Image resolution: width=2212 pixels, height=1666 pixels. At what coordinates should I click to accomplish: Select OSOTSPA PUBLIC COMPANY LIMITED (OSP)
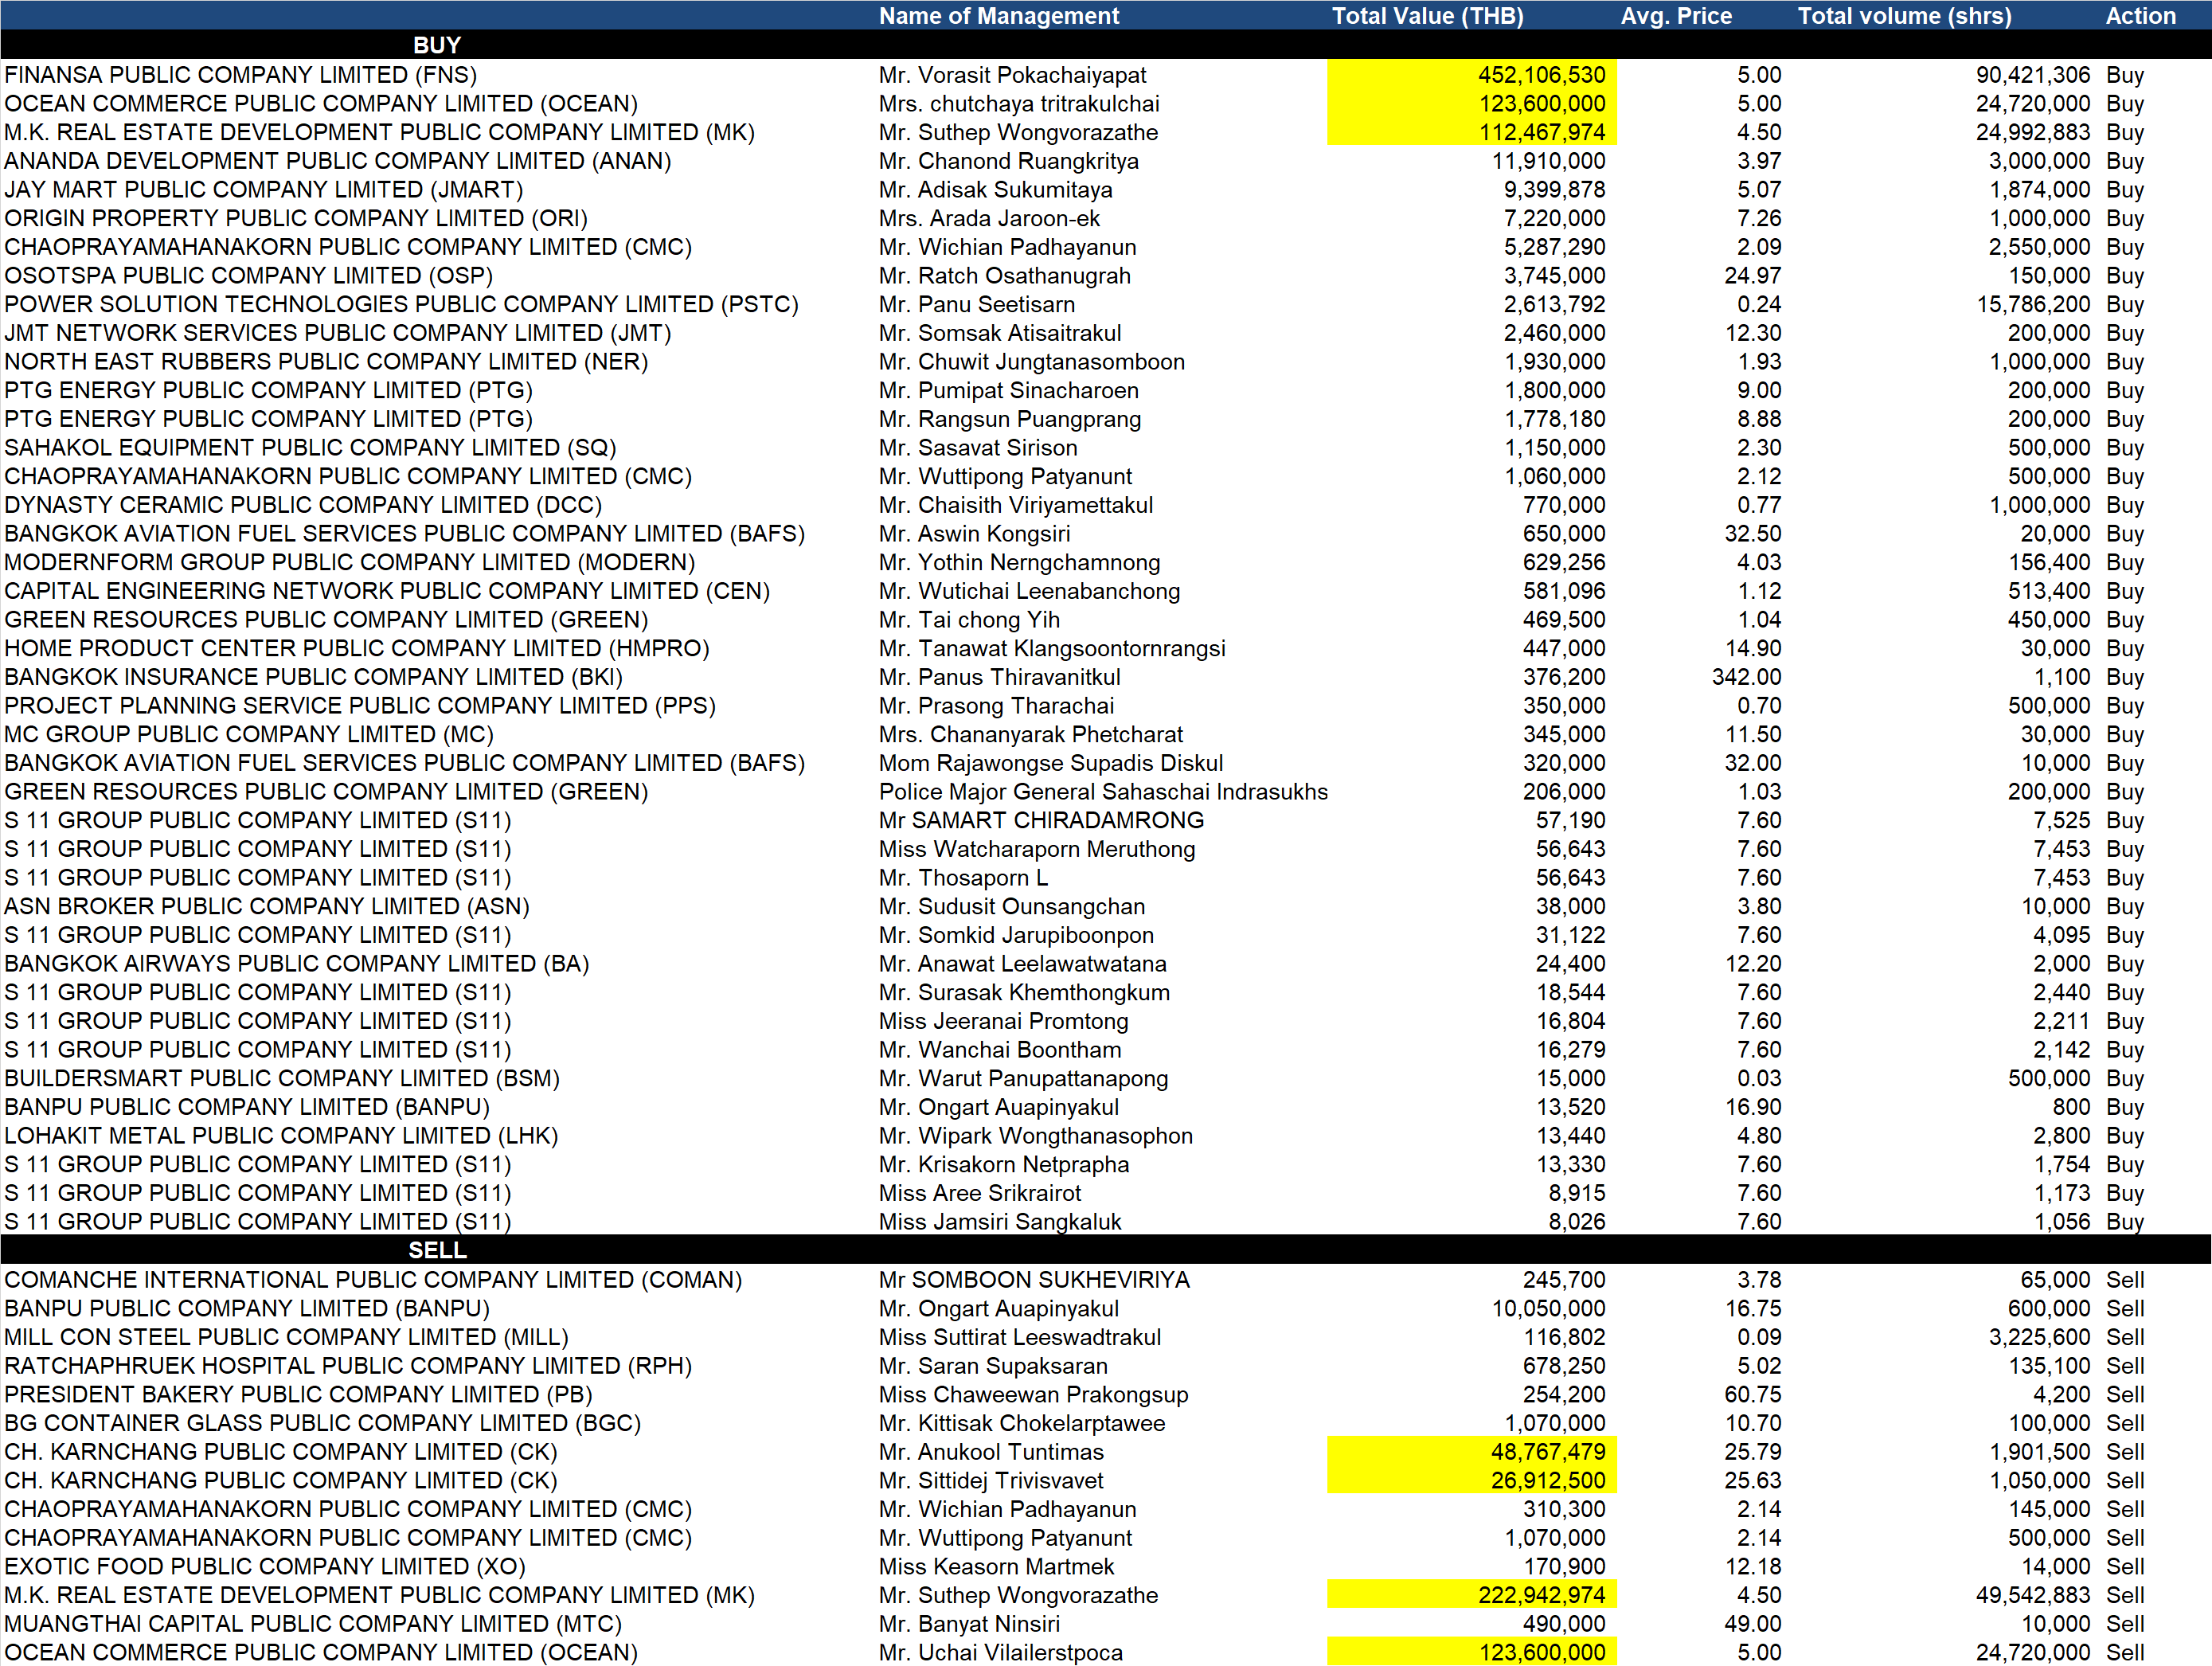tap(249, 276)
